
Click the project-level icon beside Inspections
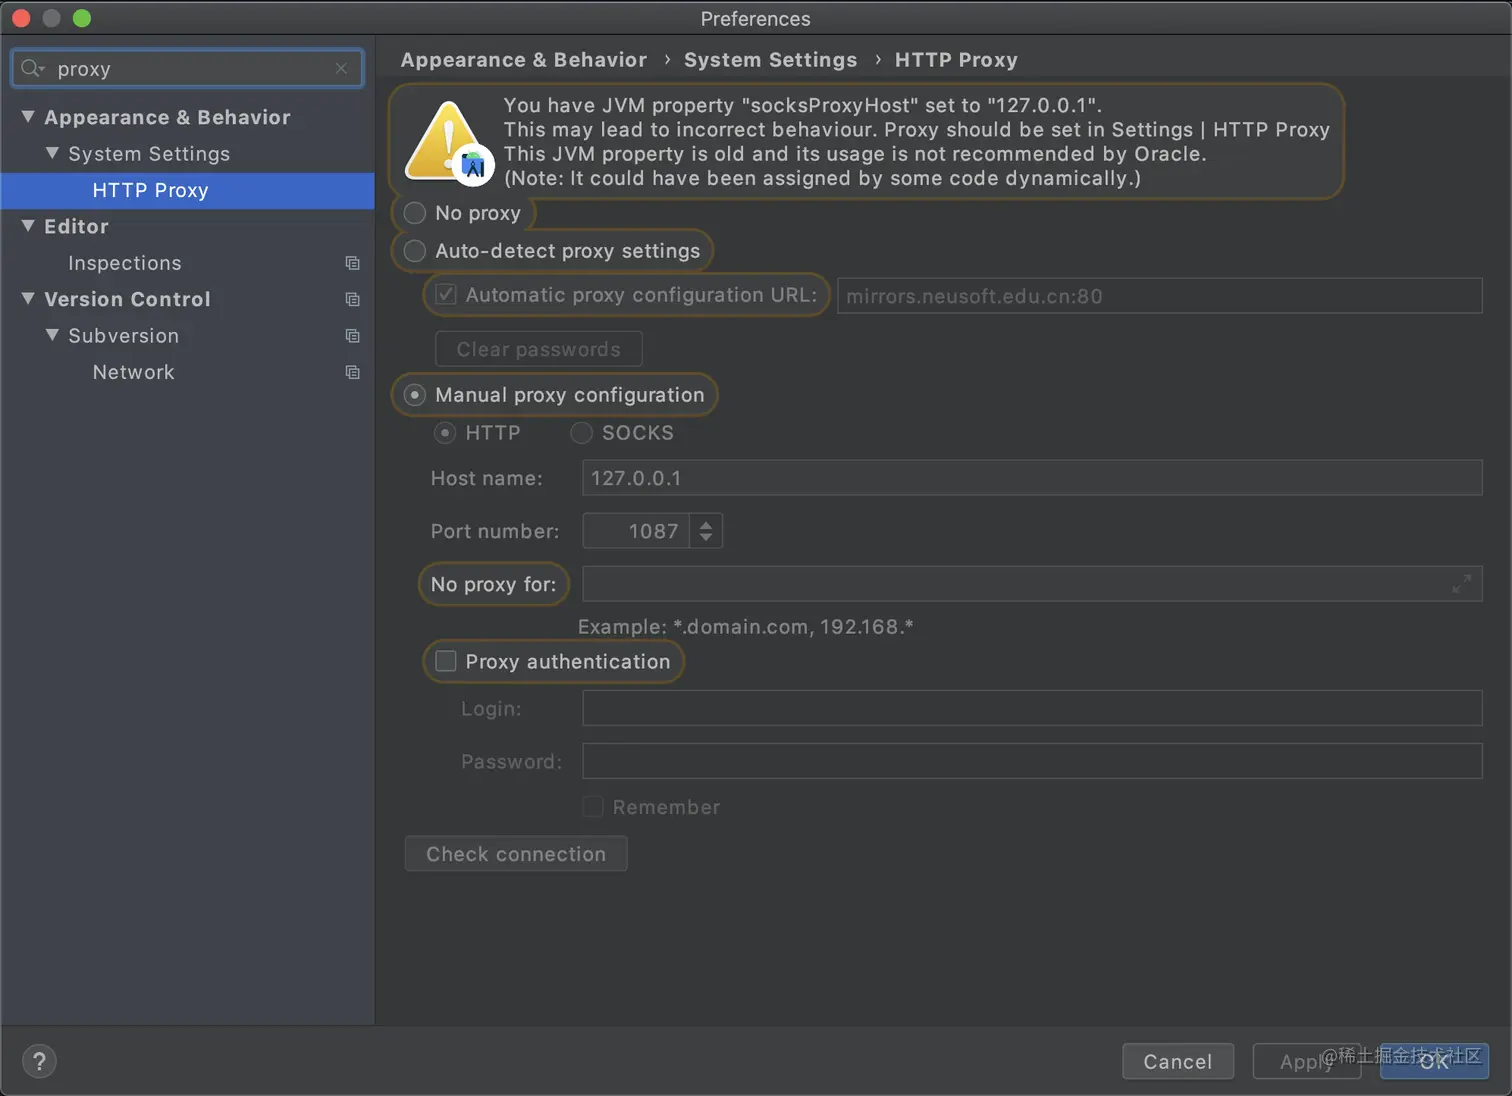point(352,263)
